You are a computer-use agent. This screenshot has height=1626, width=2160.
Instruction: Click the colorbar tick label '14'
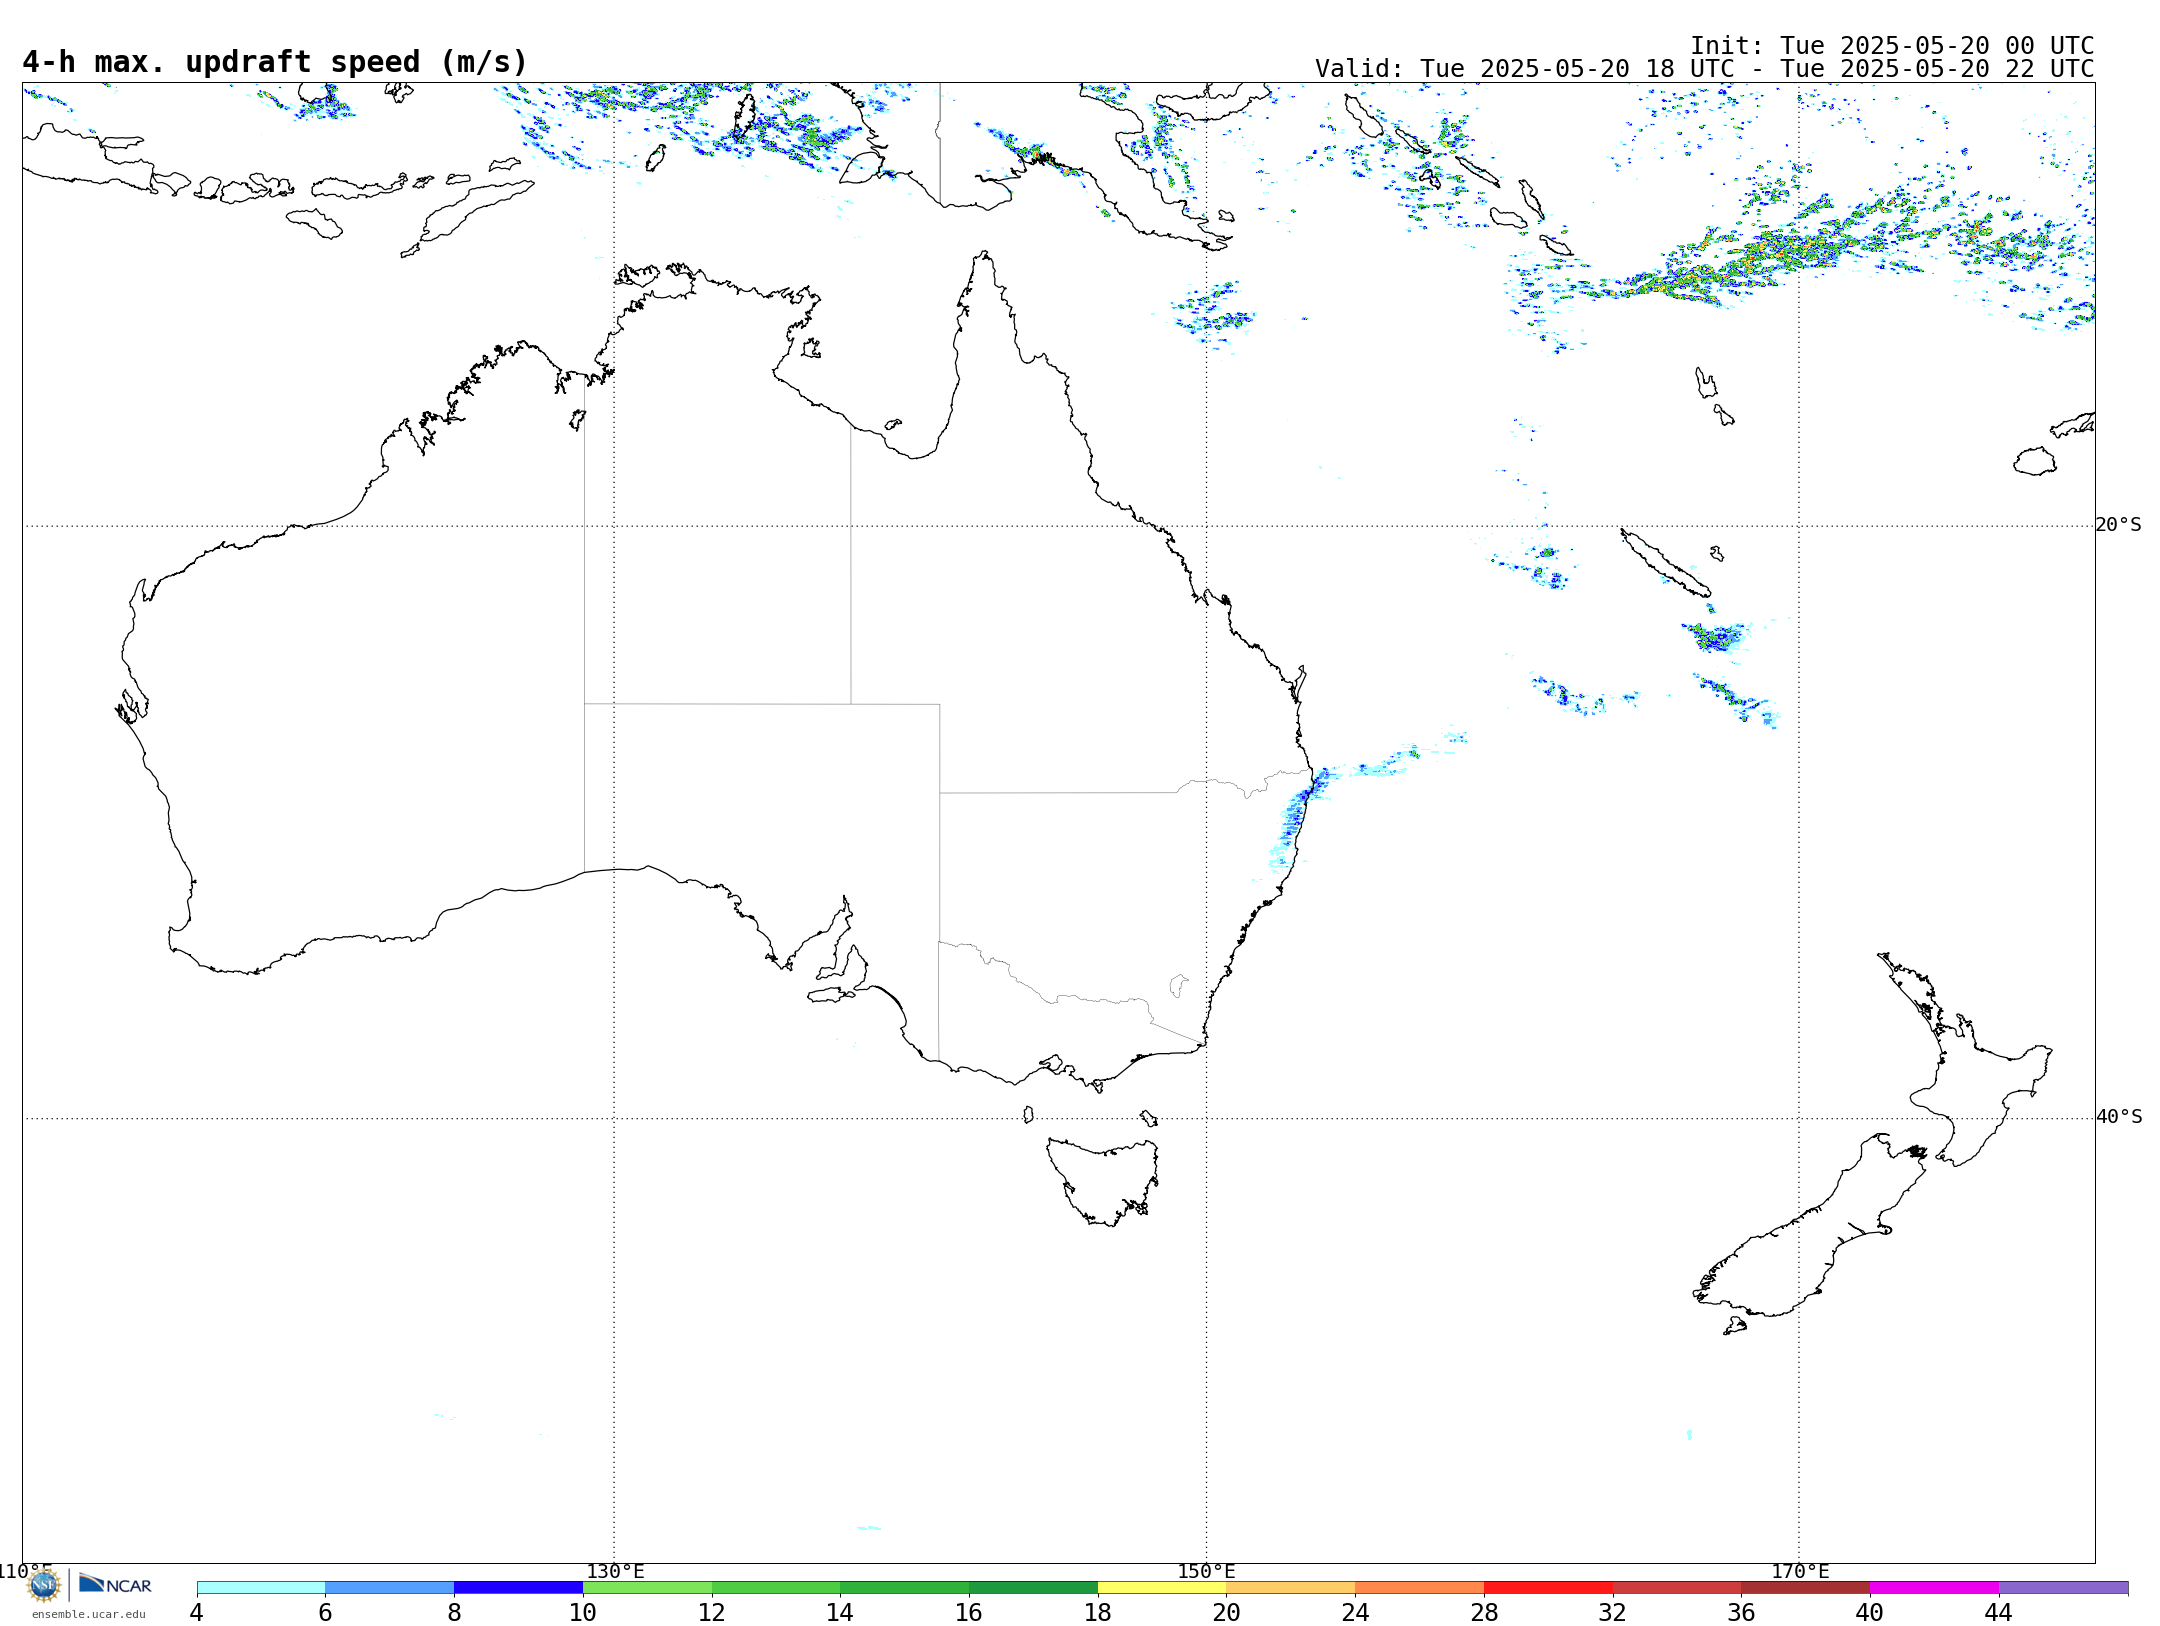pos(840,1612)
